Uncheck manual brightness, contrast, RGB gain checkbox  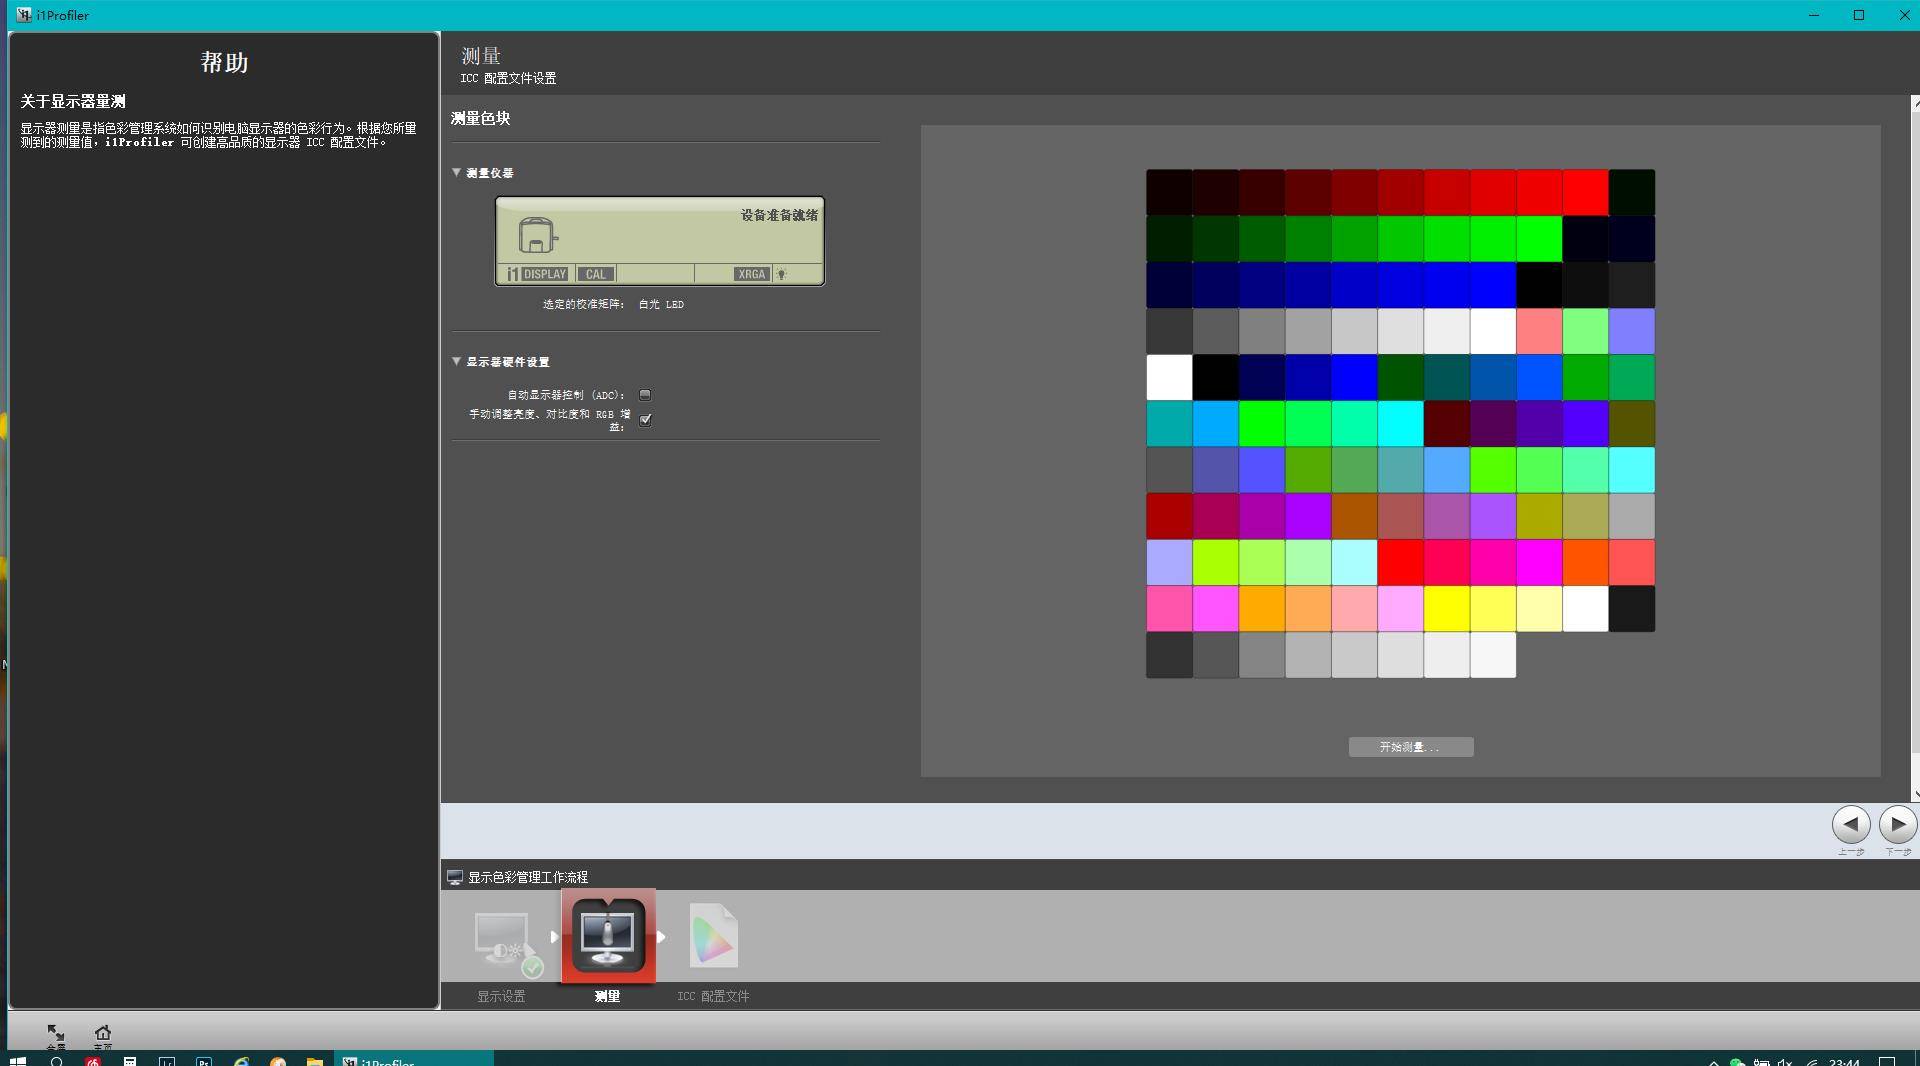645,419
